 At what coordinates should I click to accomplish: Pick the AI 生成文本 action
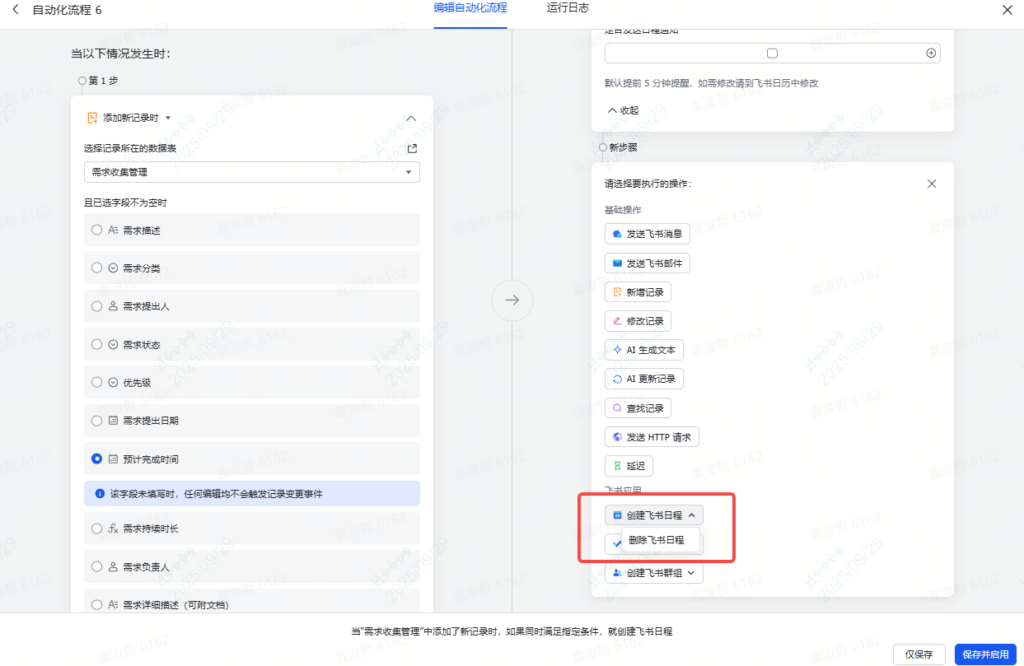tap(644, 350)
